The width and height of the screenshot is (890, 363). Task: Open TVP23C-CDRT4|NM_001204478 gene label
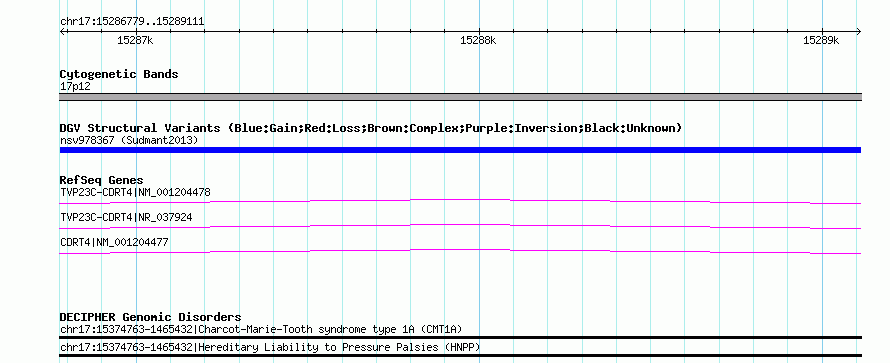(x=135, y=192)
